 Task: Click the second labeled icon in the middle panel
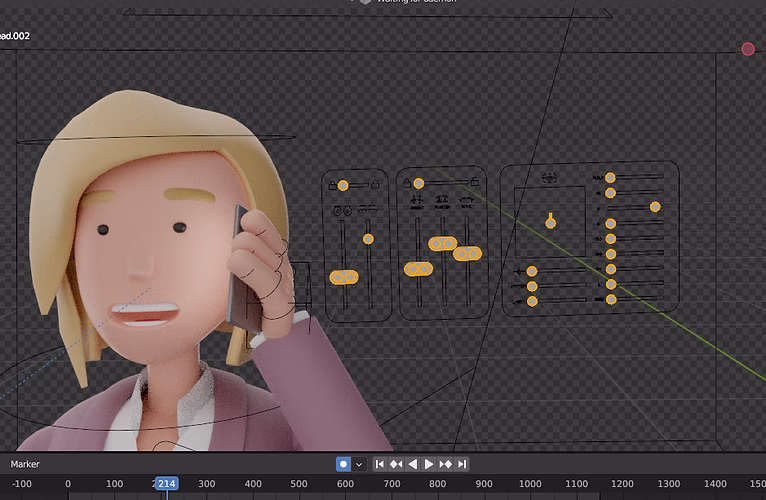[x=442, y=201]
